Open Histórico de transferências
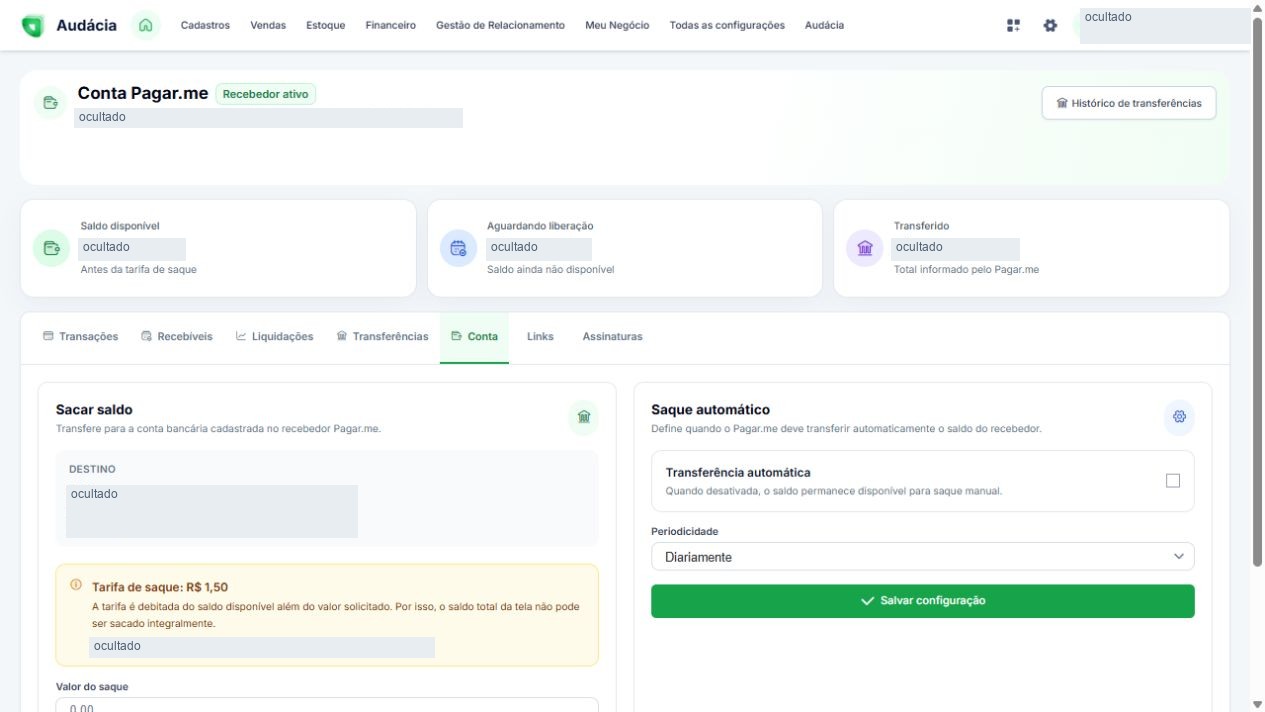 pos(1129,103)
